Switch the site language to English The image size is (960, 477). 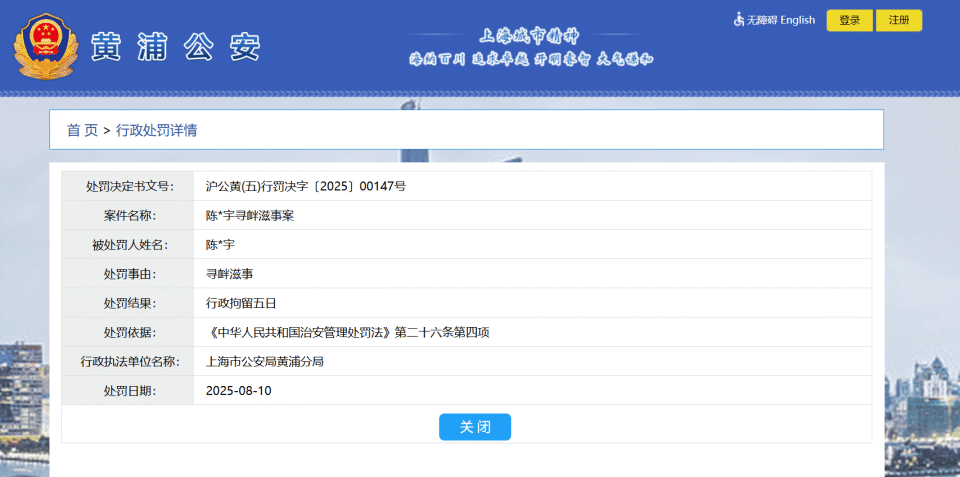[797, 20]
